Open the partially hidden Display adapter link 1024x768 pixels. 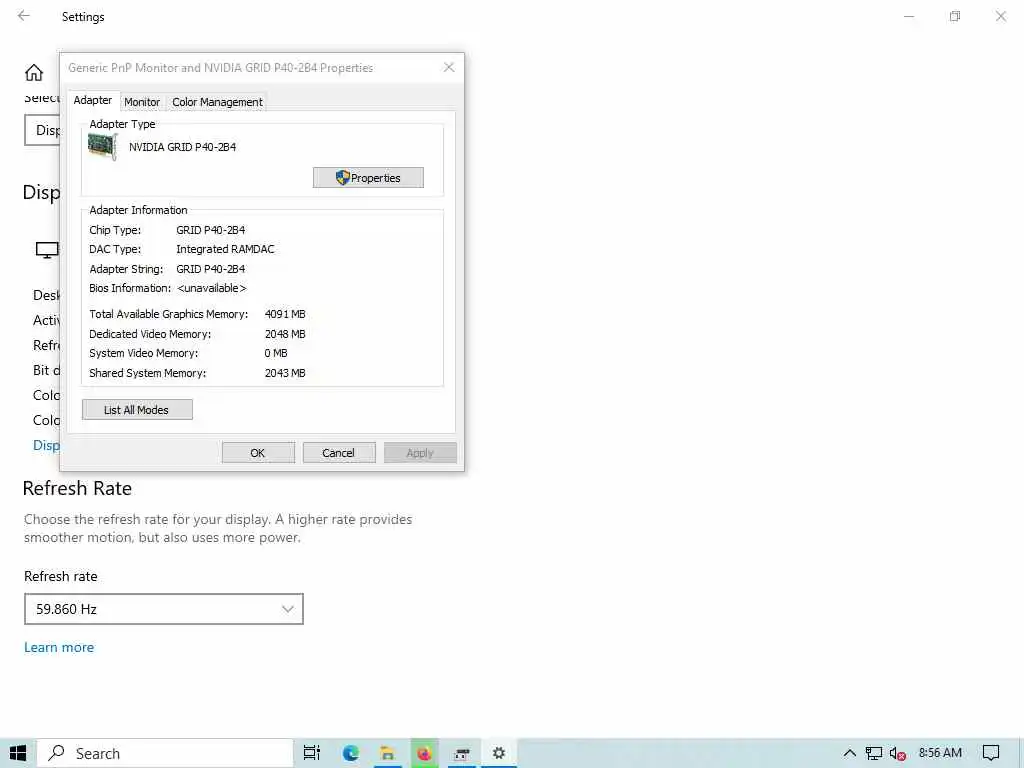pyautogui.click(x=46, y=445)
